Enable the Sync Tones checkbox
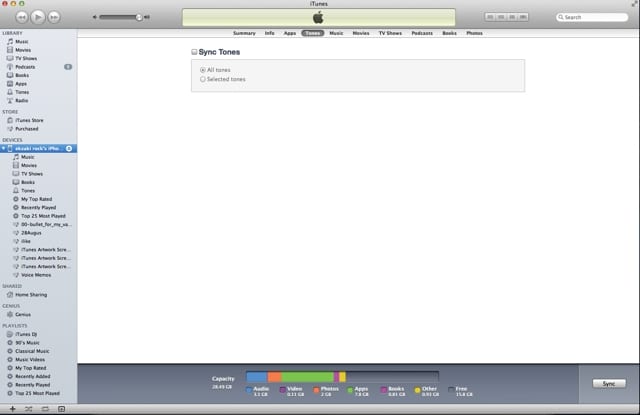 coord(194,52)
